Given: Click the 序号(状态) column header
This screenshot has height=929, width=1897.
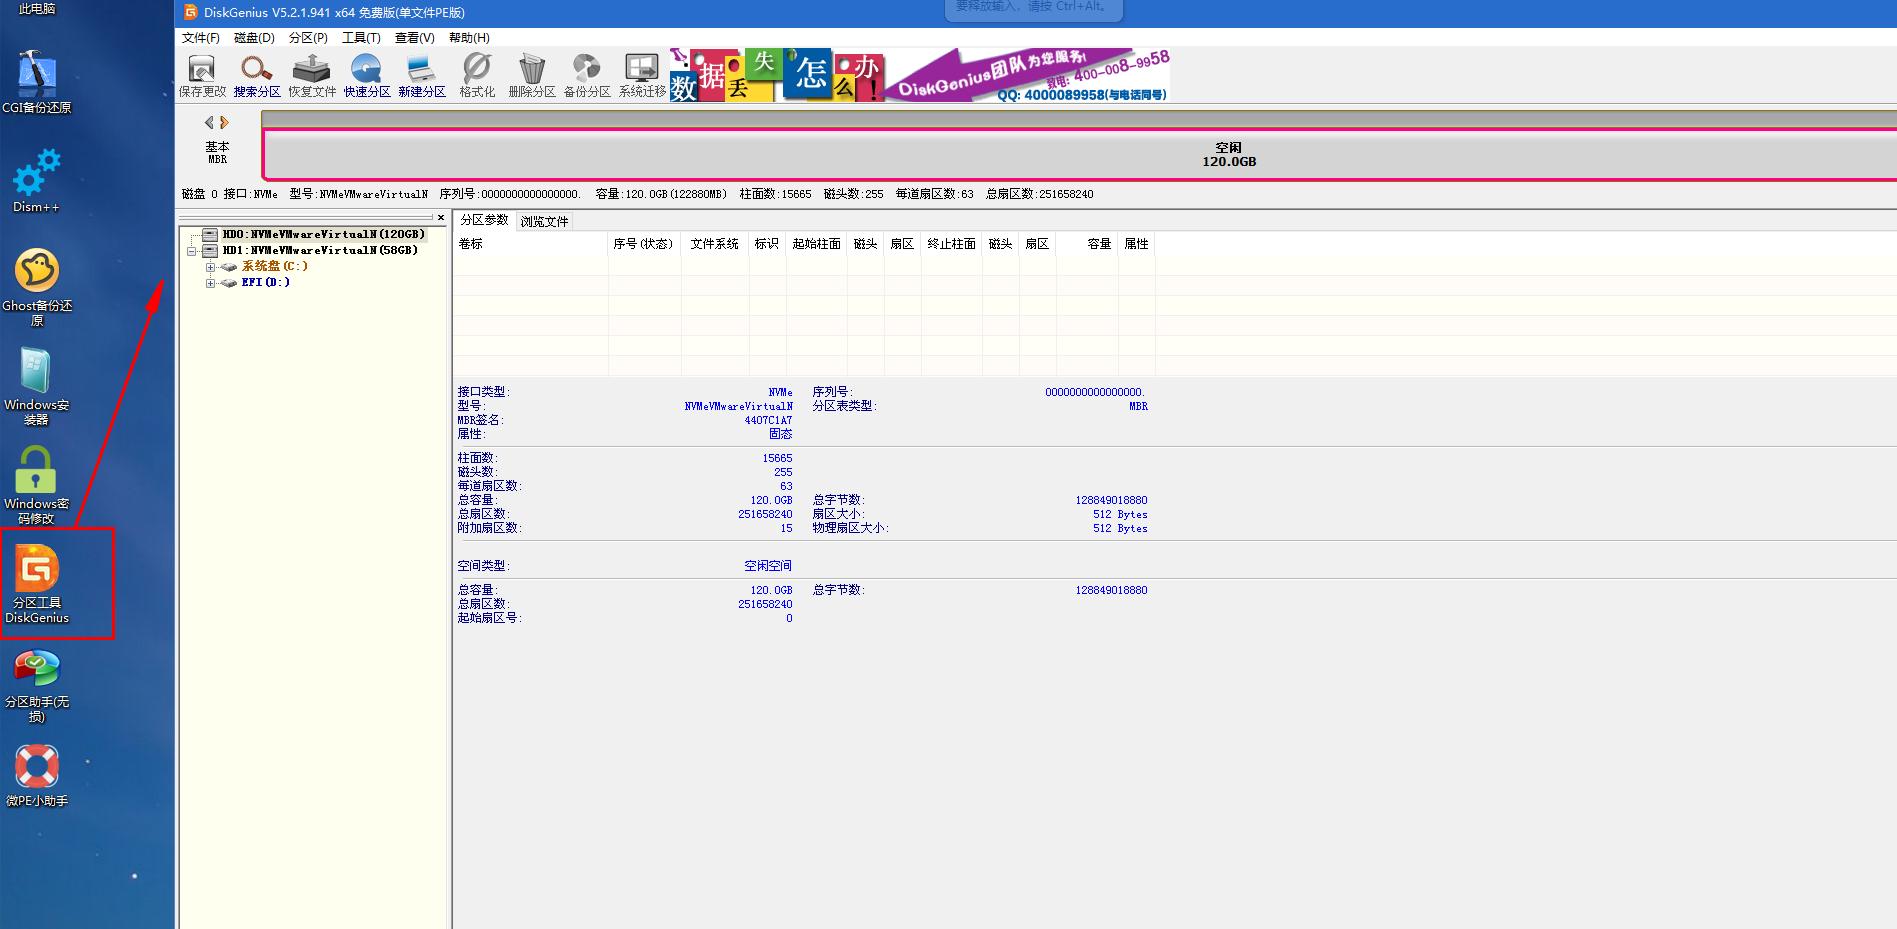Looking at the screenshot, I should (x=643, y=244).
